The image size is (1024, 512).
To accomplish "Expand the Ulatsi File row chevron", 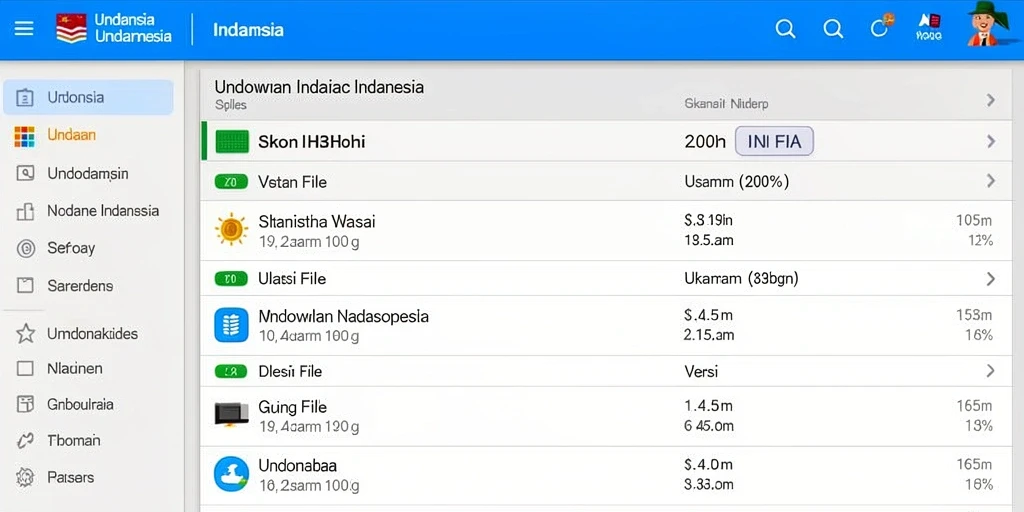I will (991, 279).
